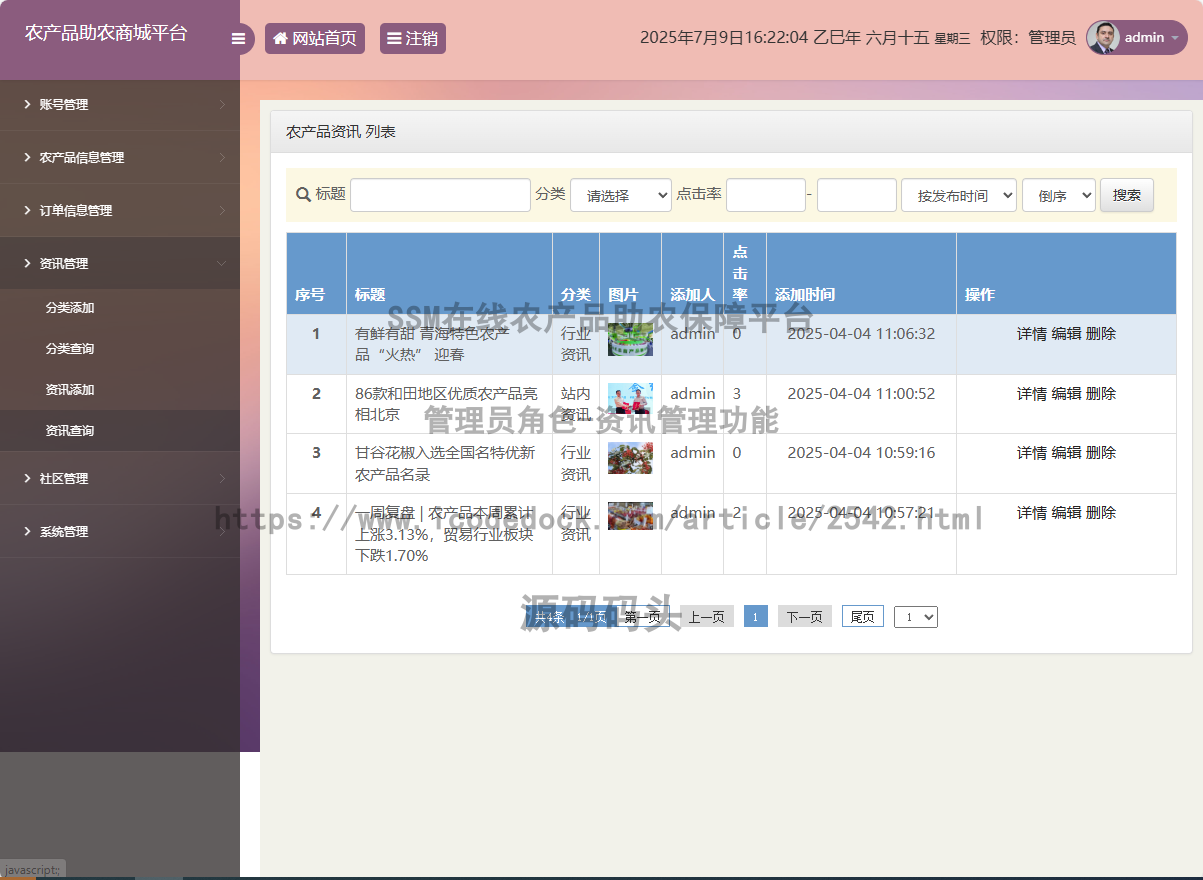This screenshot has height=880, width=1203.
Task: Expand the 账号管理 sidebar menu
Action: (120, 104)
